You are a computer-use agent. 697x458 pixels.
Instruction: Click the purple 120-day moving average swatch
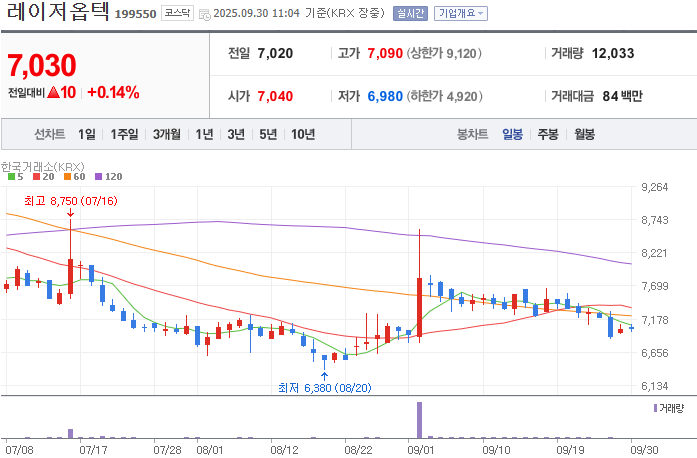99,177
